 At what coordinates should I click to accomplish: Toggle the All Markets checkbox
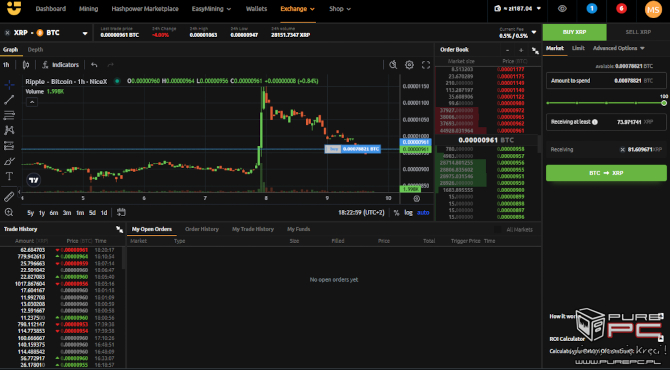[x=497, y=230]
